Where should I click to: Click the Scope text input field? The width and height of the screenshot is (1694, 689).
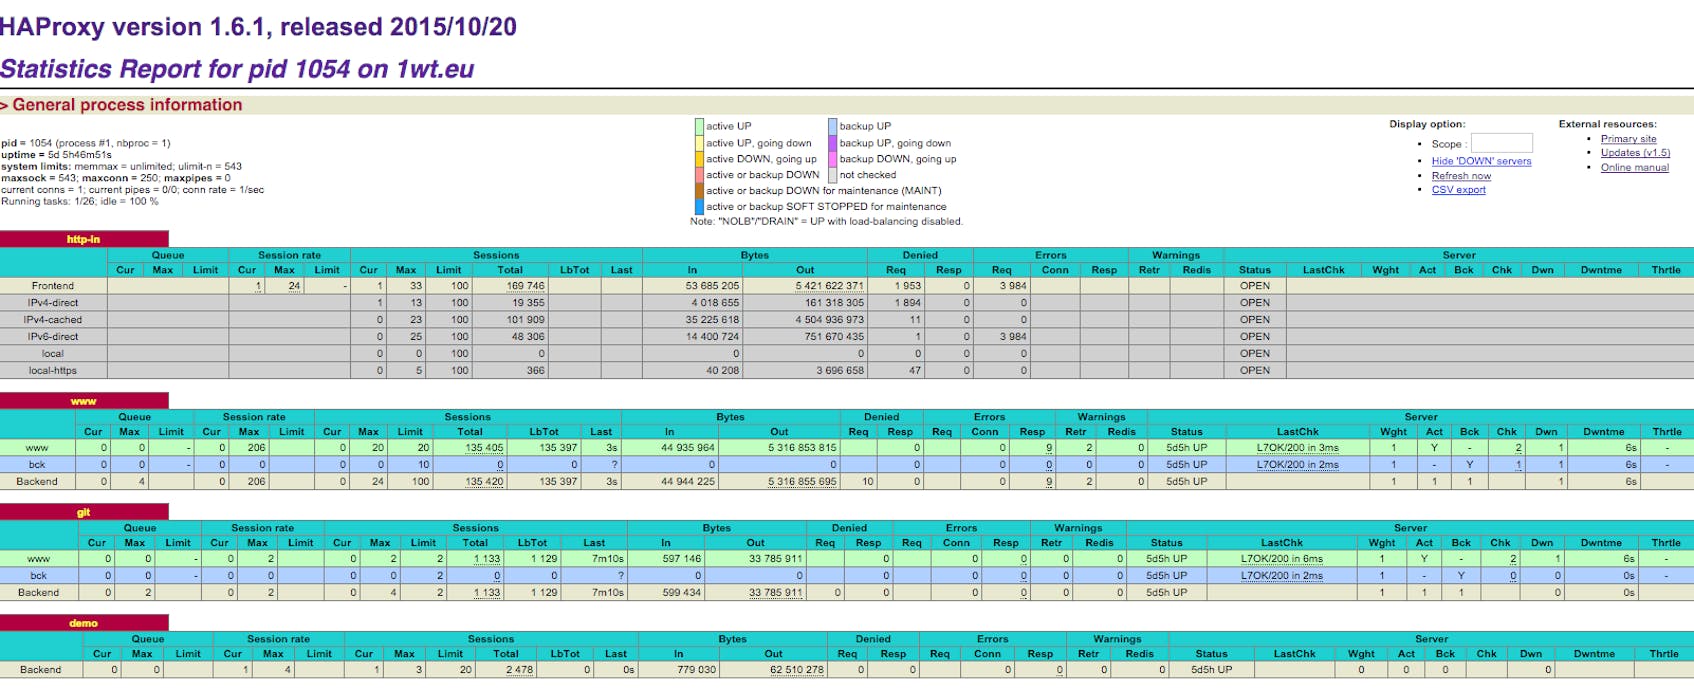click(1500, 144)
